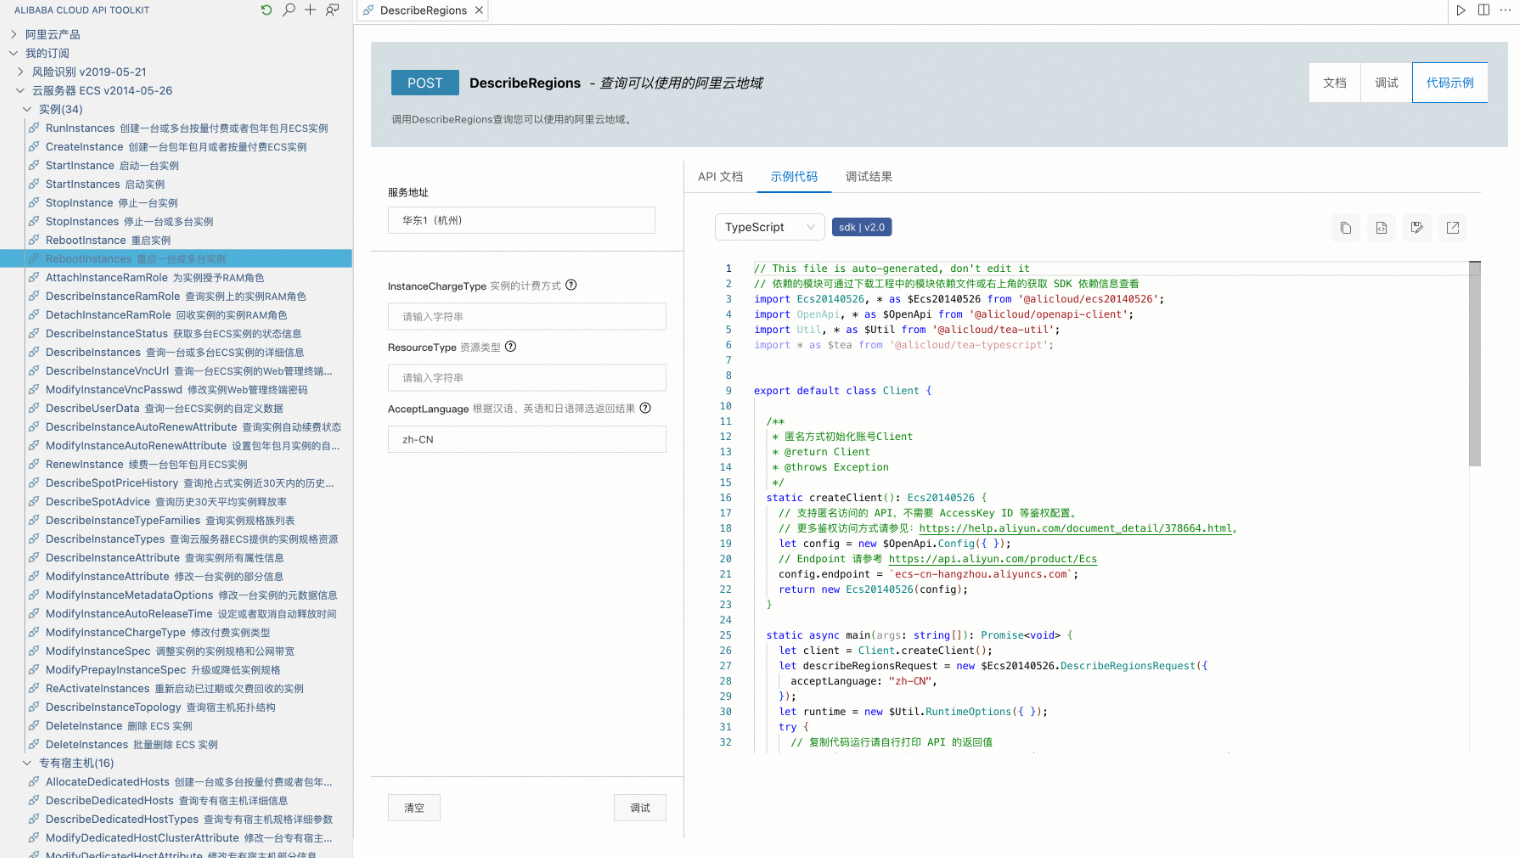
Task: Click the code file icon above the sample
Action: tap(1381, 228)
